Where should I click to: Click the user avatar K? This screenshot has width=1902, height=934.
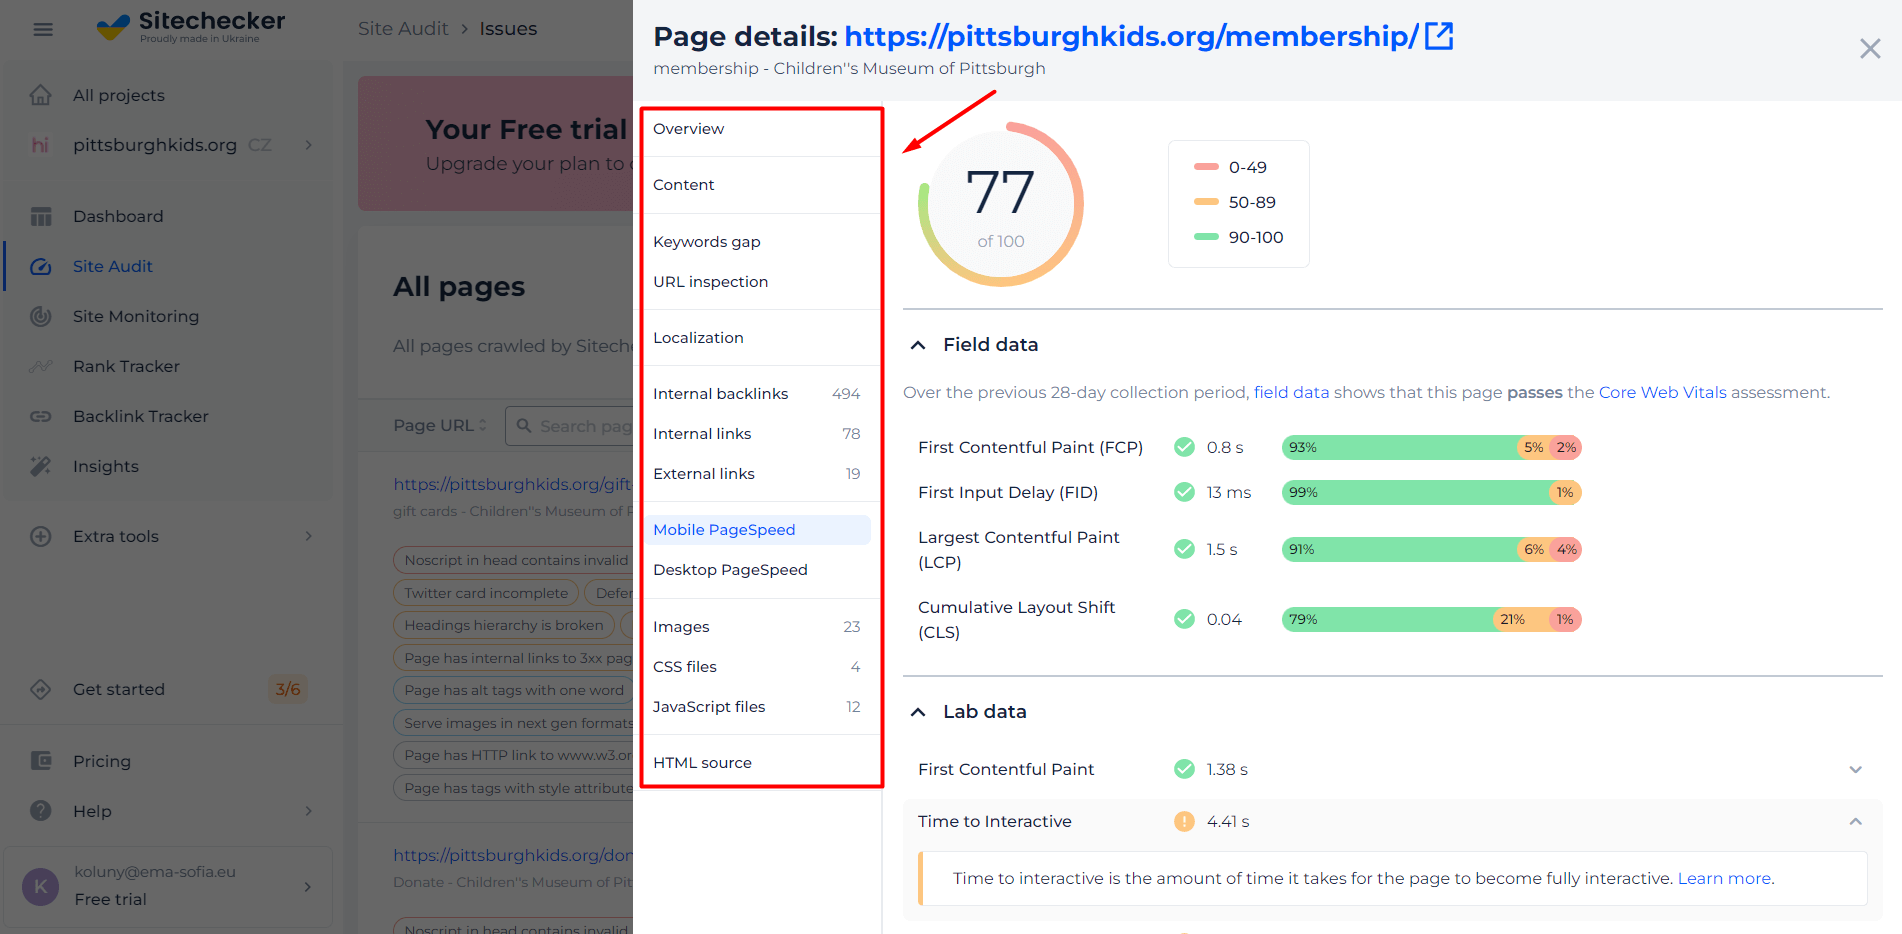click(41, 886)
